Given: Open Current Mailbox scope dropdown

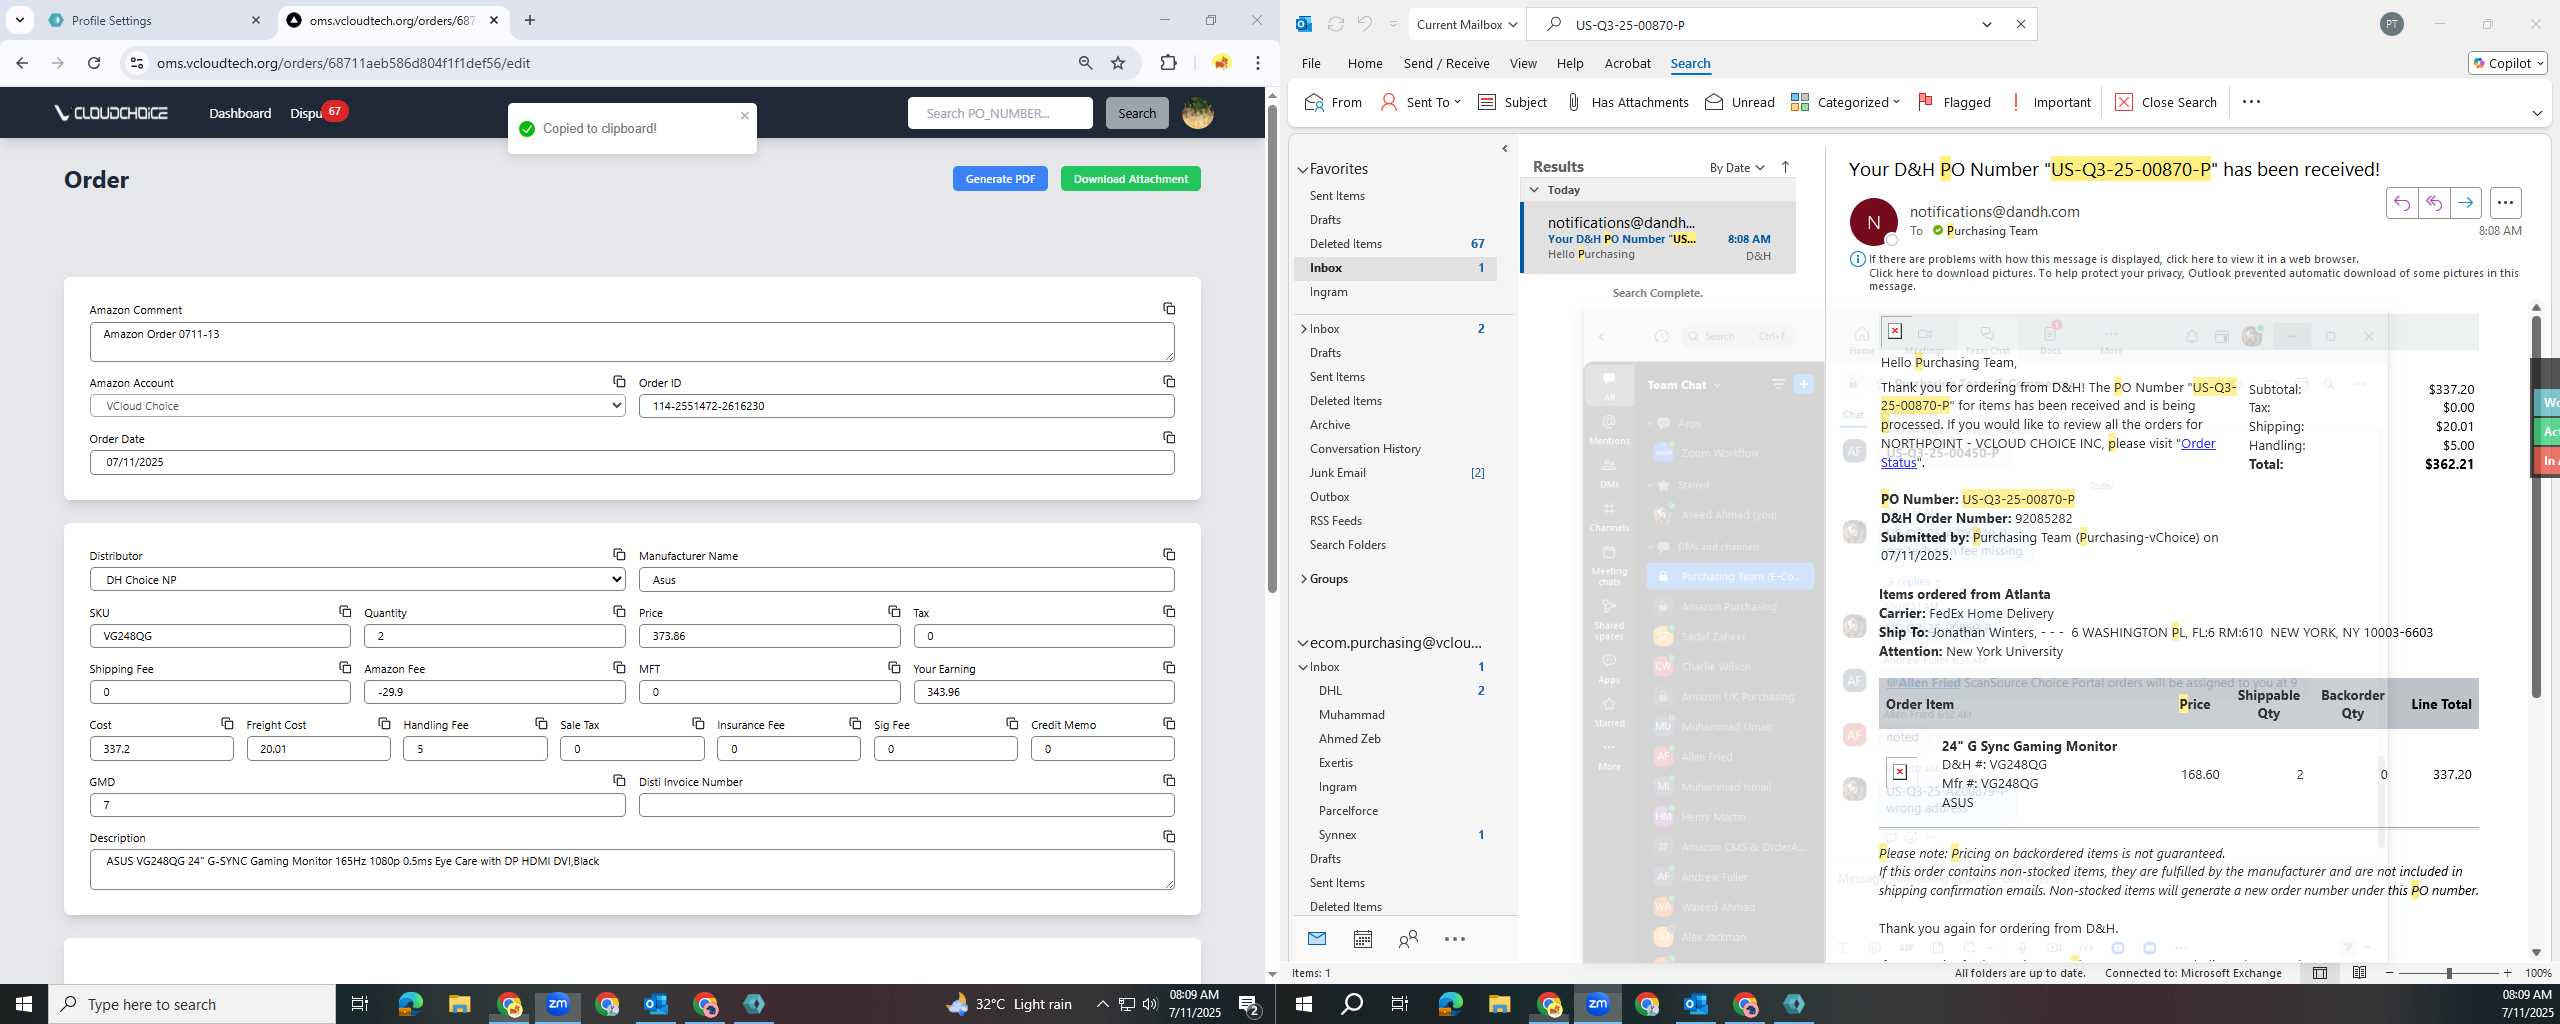Looking at the screenshot, I should pyautogui.click(x=1466, y=25).
